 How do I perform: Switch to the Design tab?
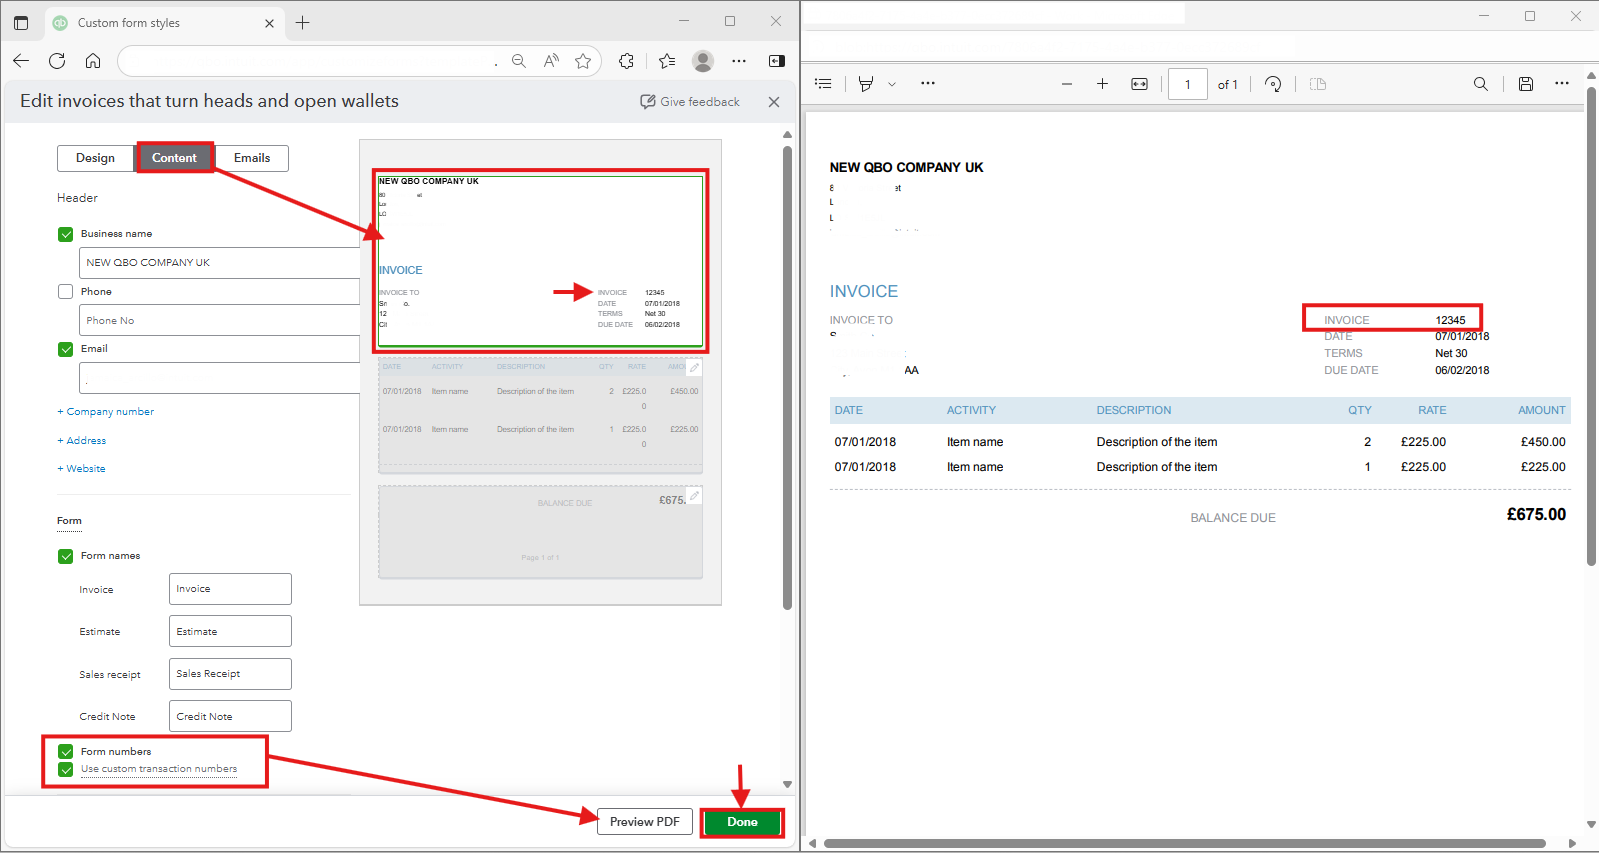click(x=95, y=158)
